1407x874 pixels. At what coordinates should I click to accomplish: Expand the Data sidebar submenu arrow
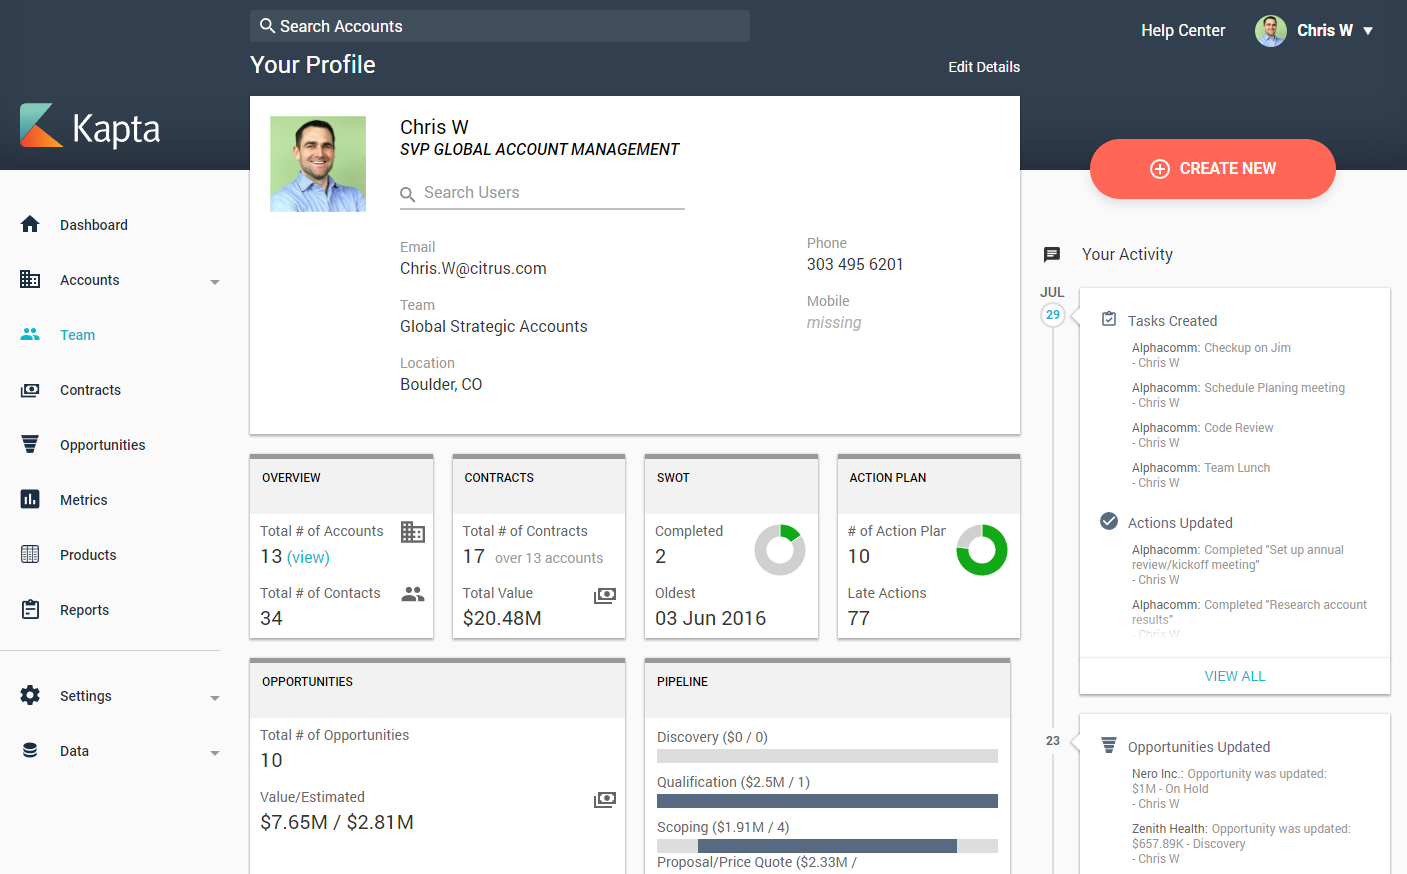[x=215, y=753]
